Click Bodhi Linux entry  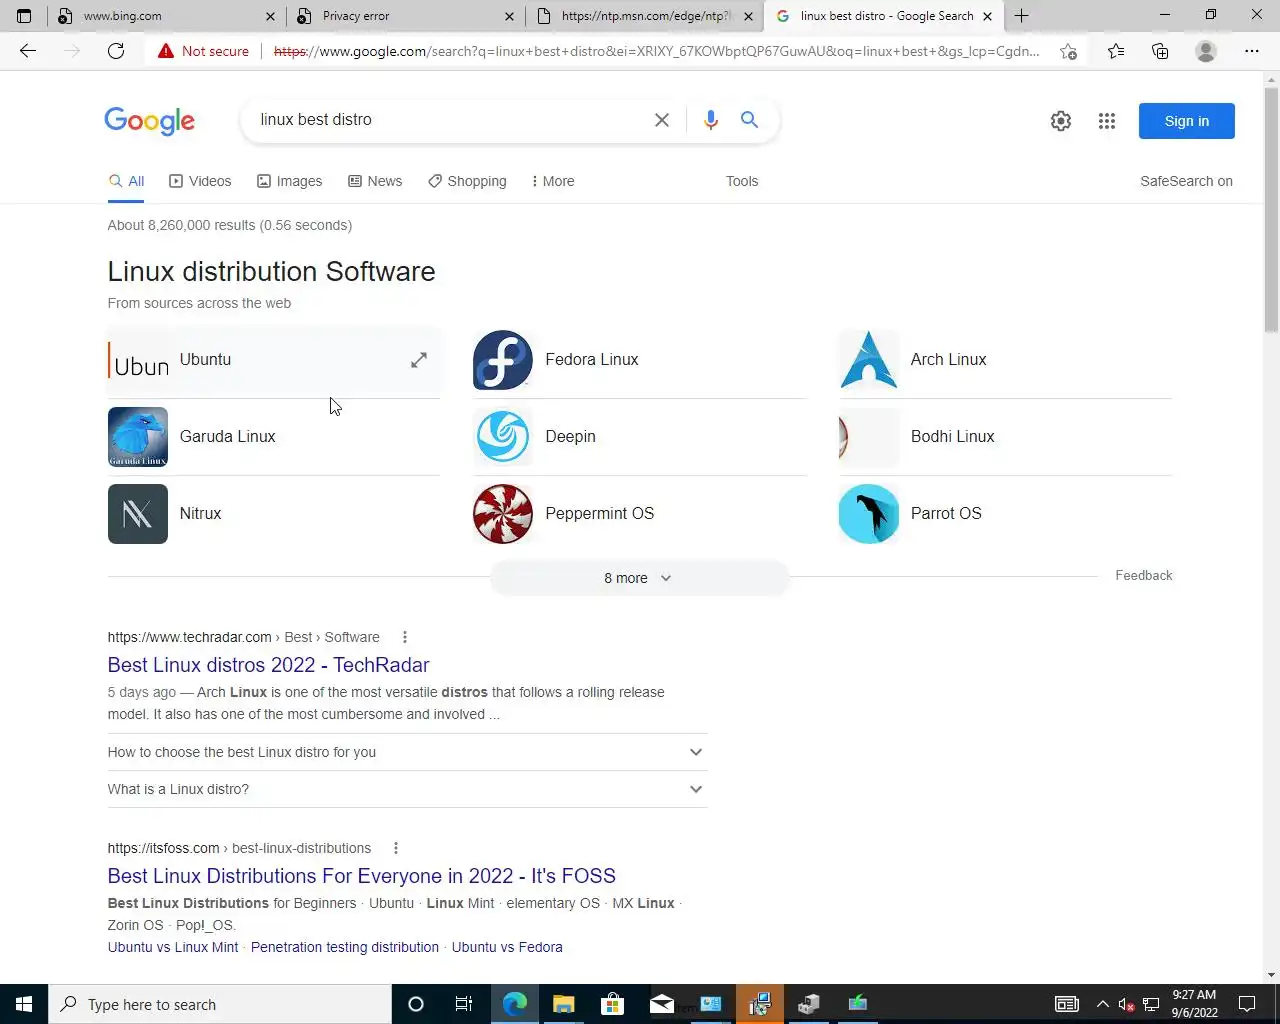pyautogui.click(x=1005, y=437)
